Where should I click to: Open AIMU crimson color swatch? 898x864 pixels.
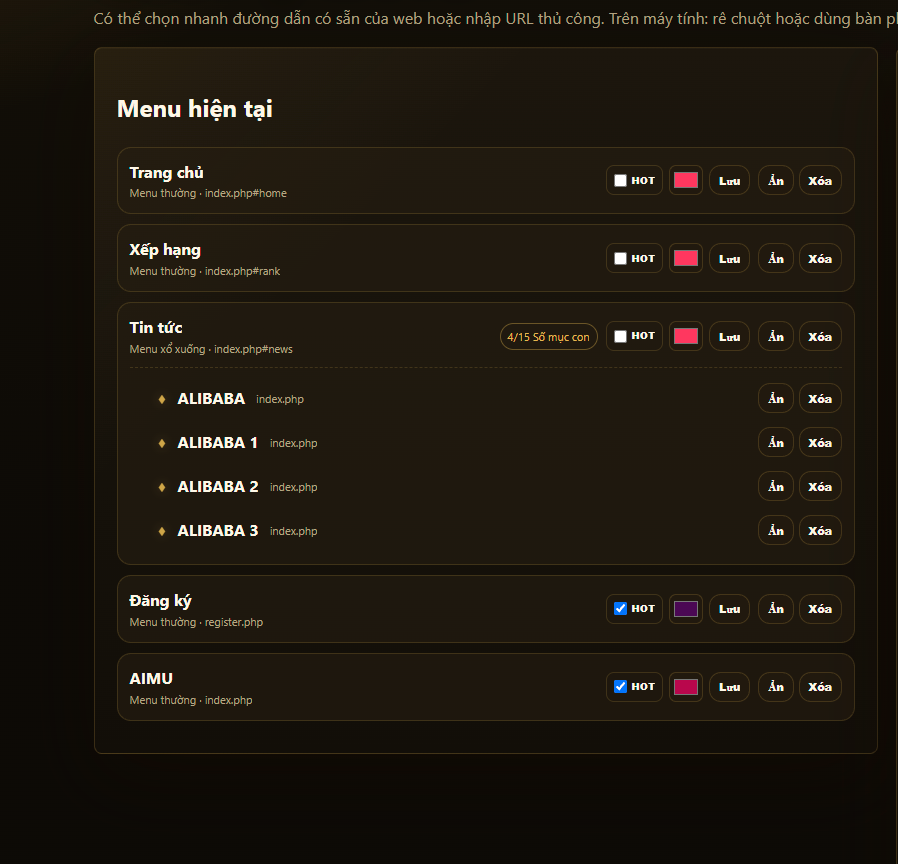pyautogui.click(x=686, y=687)
